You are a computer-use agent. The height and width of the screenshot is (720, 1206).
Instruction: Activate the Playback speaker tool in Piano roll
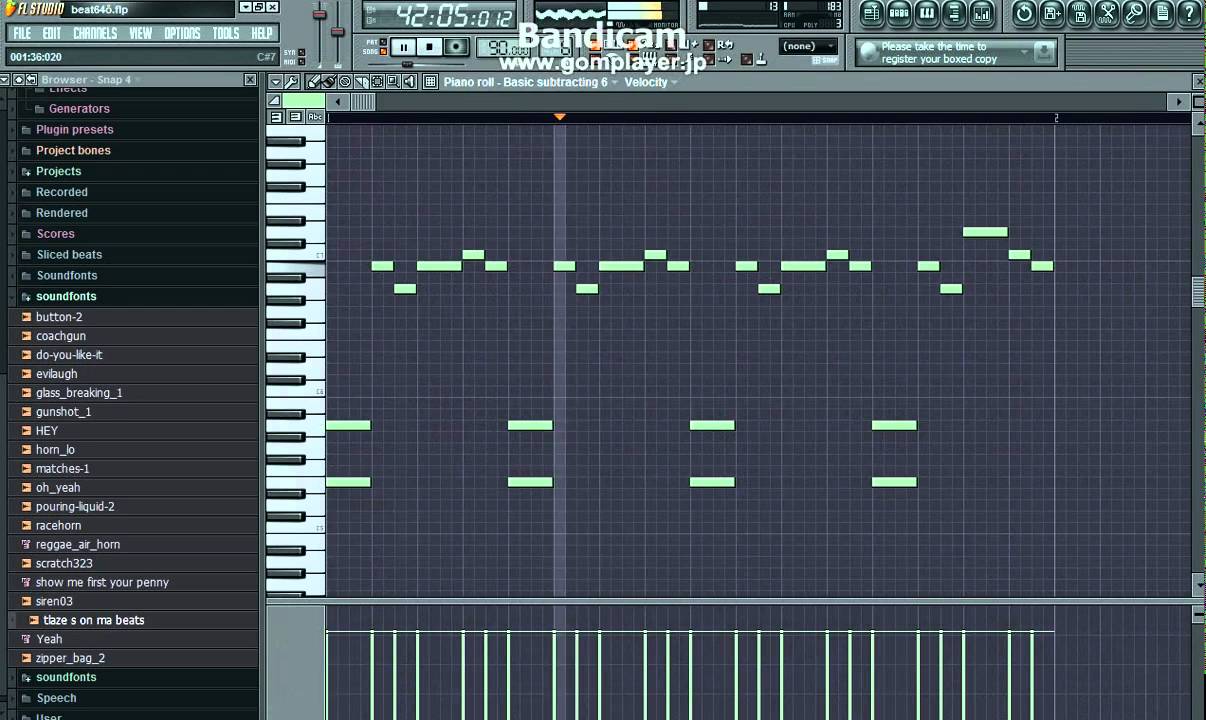[x=409, y=82]
